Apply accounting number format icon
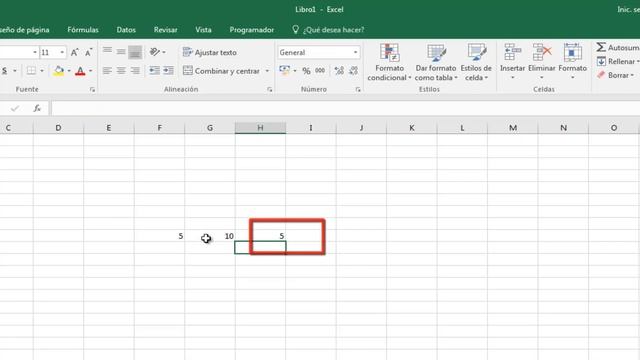Image resolution: width=640 pixels, height=360 pixels. (284, 70)
